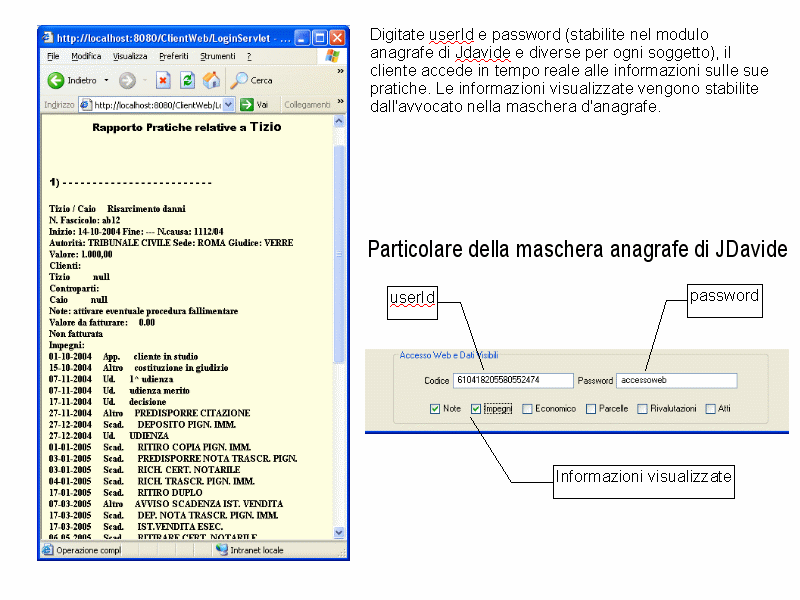
Task: Click the 'Accesso Web e Dati Visibili' group label
Action: (x=449, y=355)
